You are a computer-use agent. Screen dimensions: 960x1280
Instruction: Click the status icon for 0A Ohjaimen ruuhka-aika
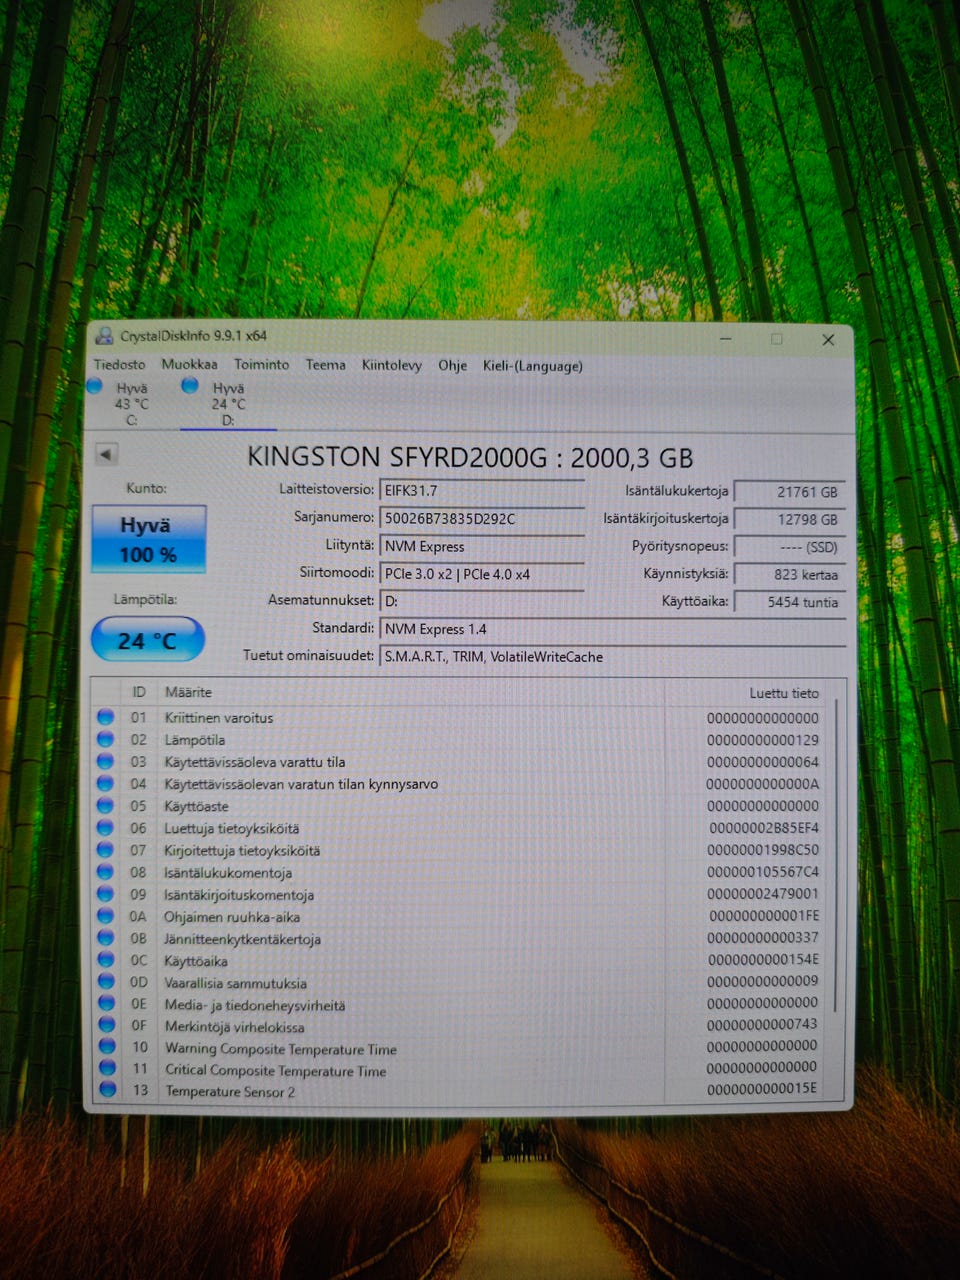[x=106, y=916]
